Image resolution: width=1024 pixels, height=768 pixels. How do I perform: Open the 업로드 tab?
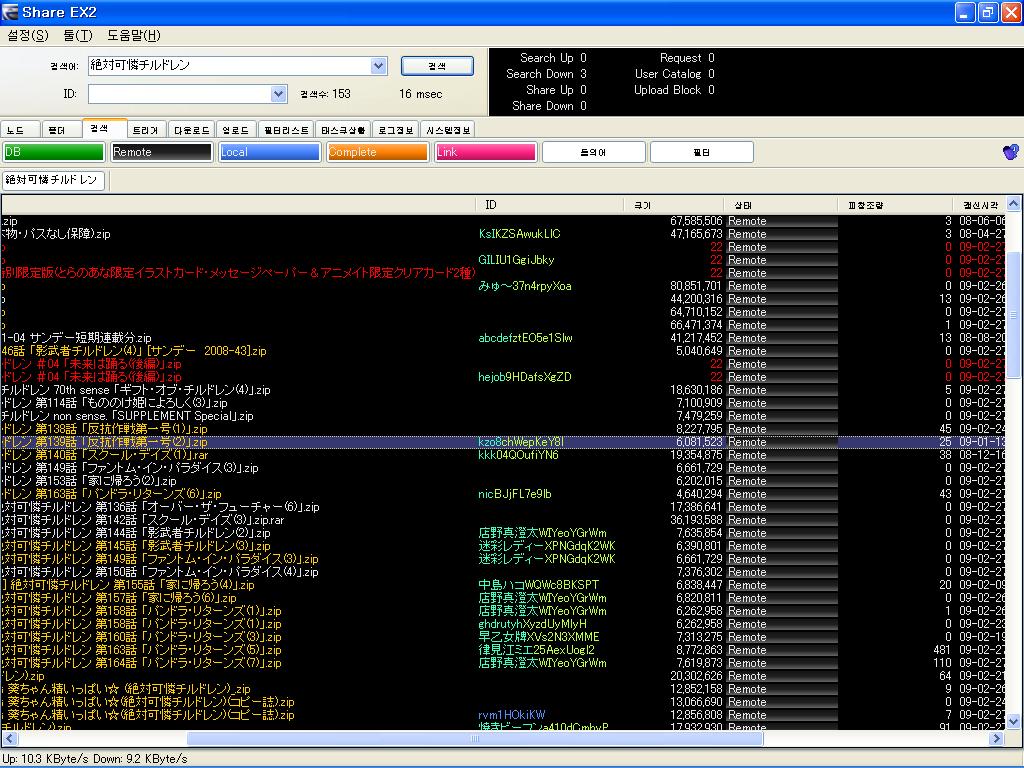(x=236, y=130)
